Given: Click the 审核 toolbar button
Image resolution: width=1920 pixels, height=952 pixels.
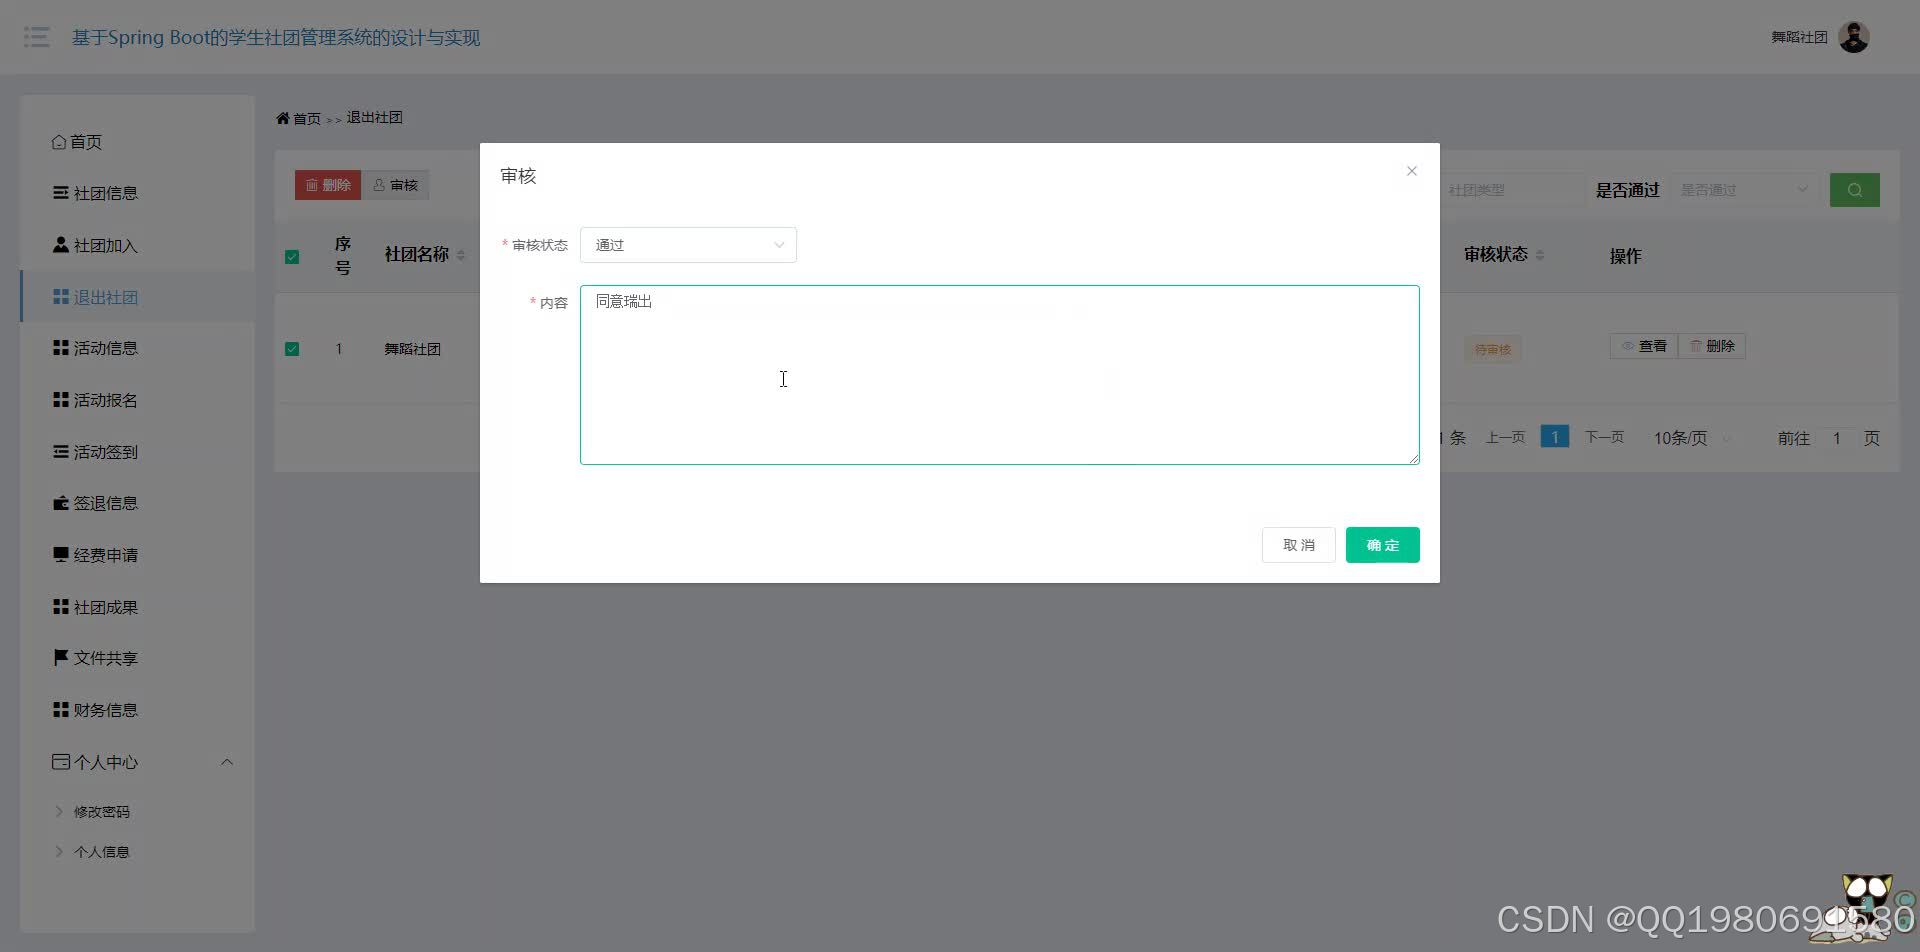Looking at the screenshot, I should point(395,185).
